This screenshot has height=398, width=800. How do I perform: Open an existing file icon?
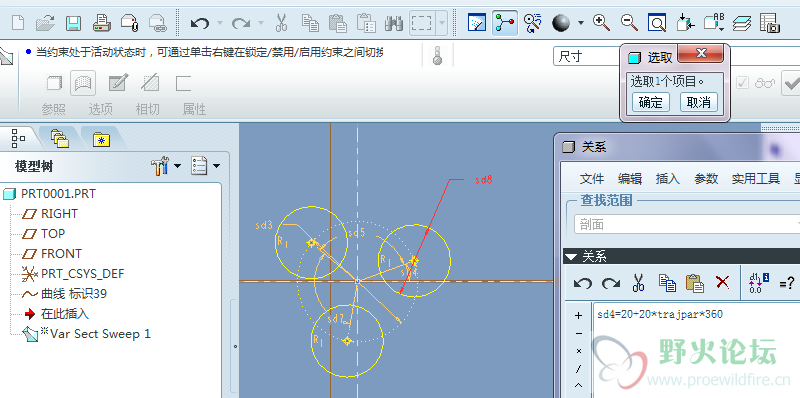point(45,23)
